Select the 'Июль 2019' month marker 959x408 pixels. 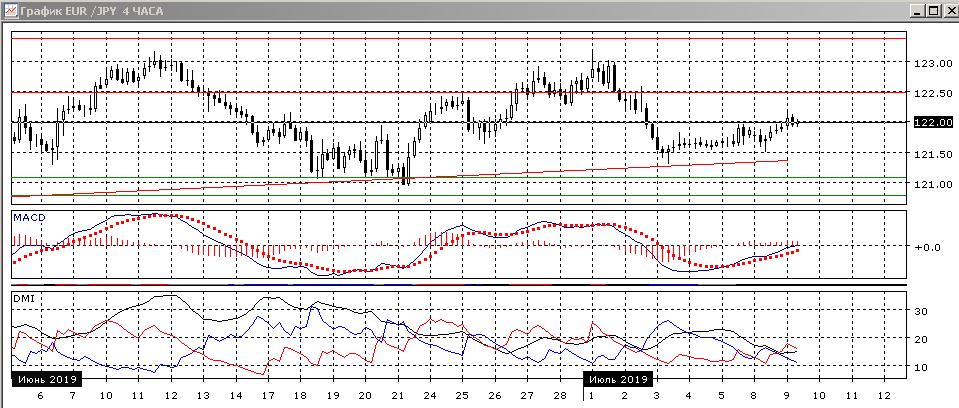tap(619, 380)
